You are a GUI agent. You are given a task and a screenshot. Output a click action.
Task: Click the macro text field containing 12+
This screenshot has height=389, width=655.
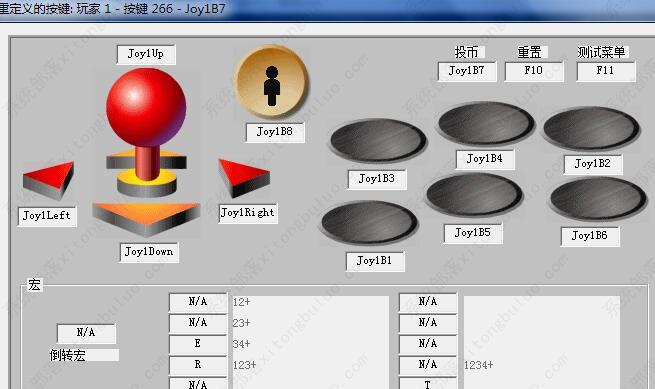pos(310,302)
